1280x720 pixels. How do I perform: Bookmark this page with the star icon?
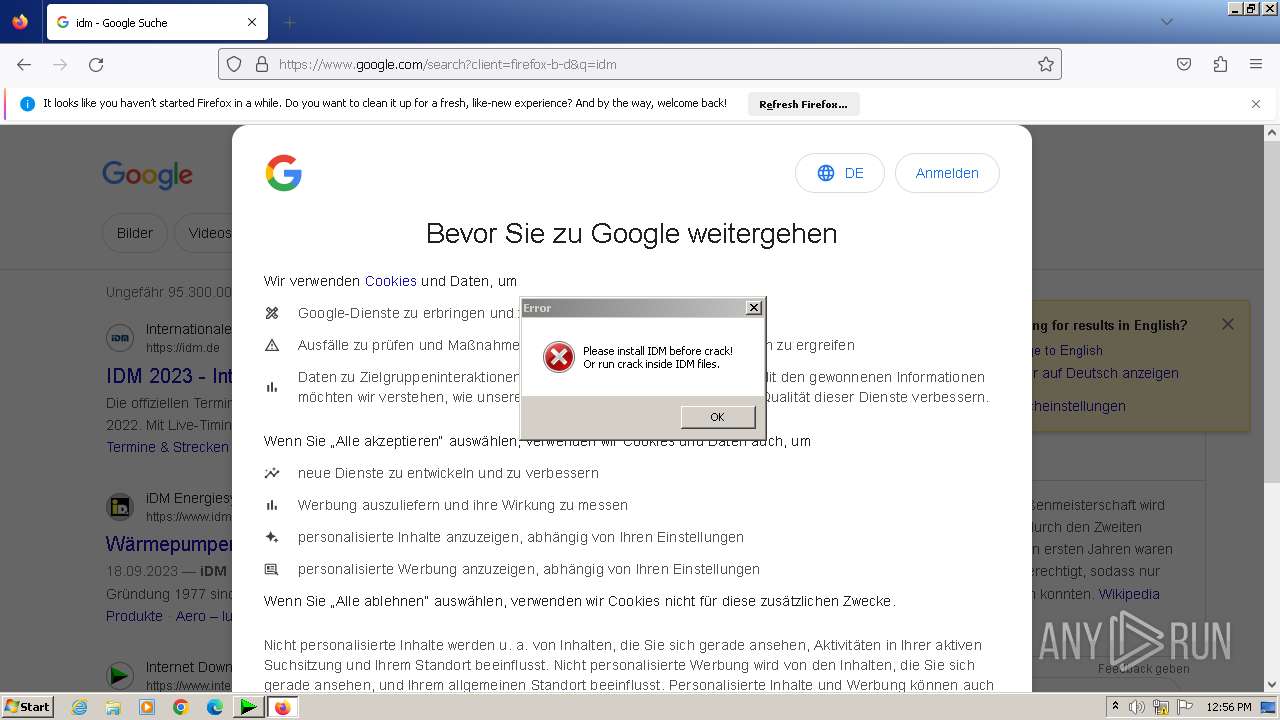(1046, 64)
